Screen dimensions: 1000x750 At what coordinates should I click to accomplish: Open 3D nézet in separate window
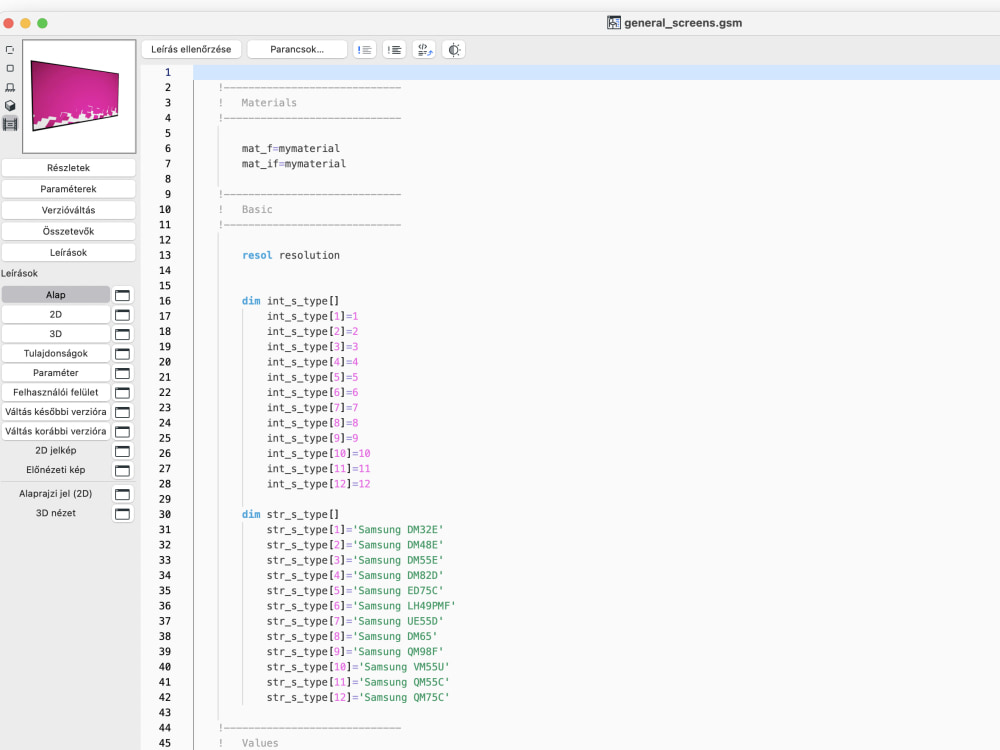click(x=122, y=513)
